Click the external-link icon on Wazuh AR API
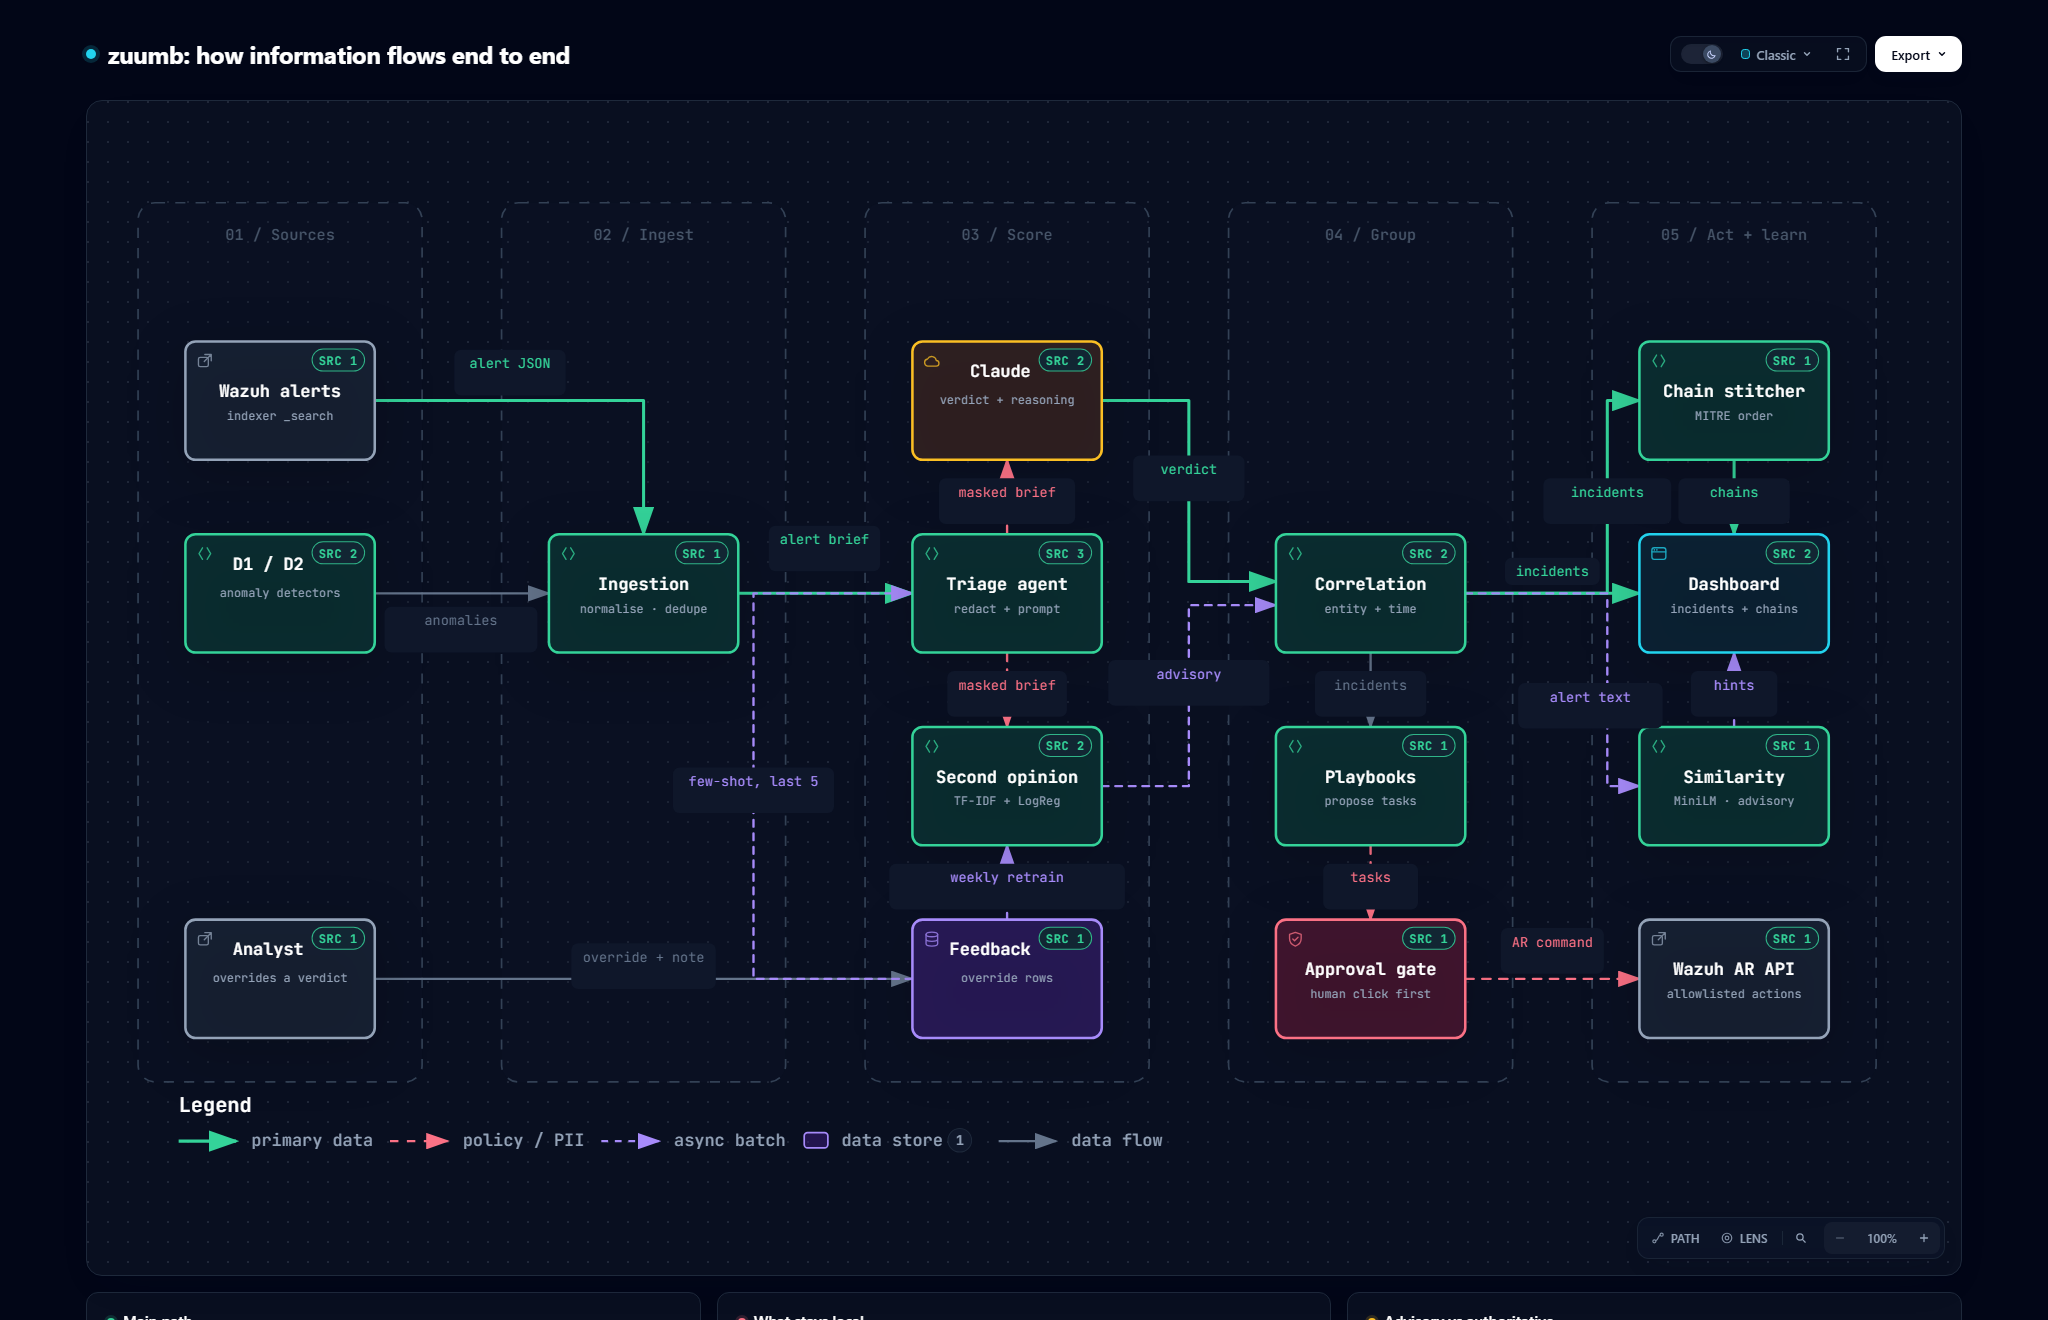The image size is (2048, 1320). point(1659,939)
